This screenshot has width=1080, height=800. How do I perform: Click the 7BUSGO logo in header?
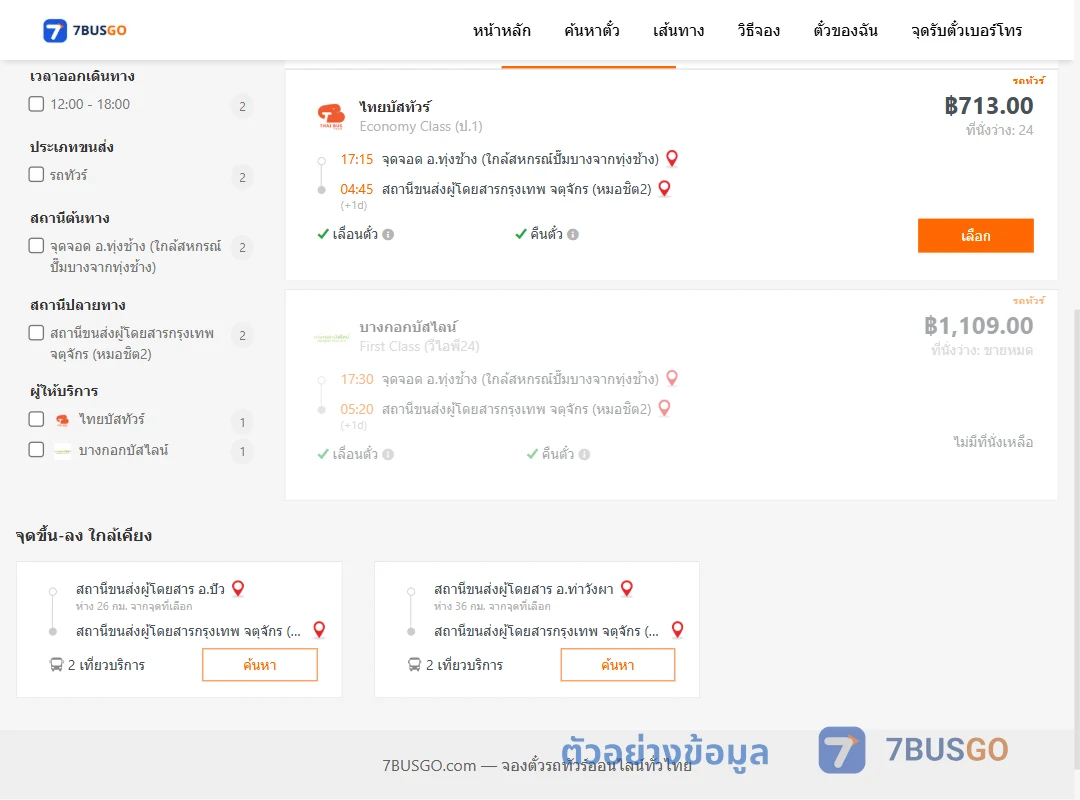[85, 30]
